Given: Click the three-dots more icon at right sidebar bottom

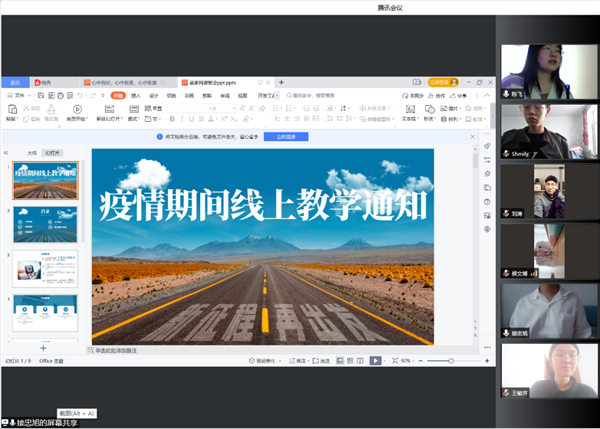Looking at the screenshot, I should click(x=487, y=347).
